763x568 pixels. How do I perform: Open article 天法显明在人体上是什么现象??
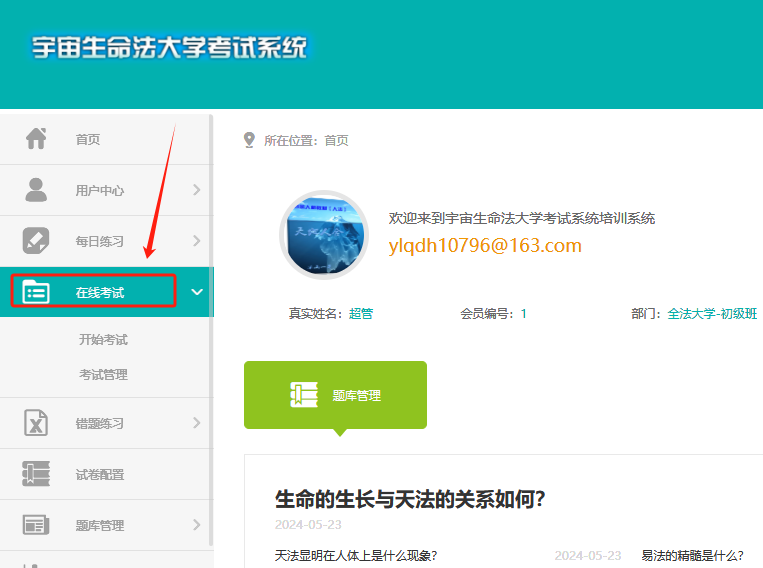pos(356,555)
